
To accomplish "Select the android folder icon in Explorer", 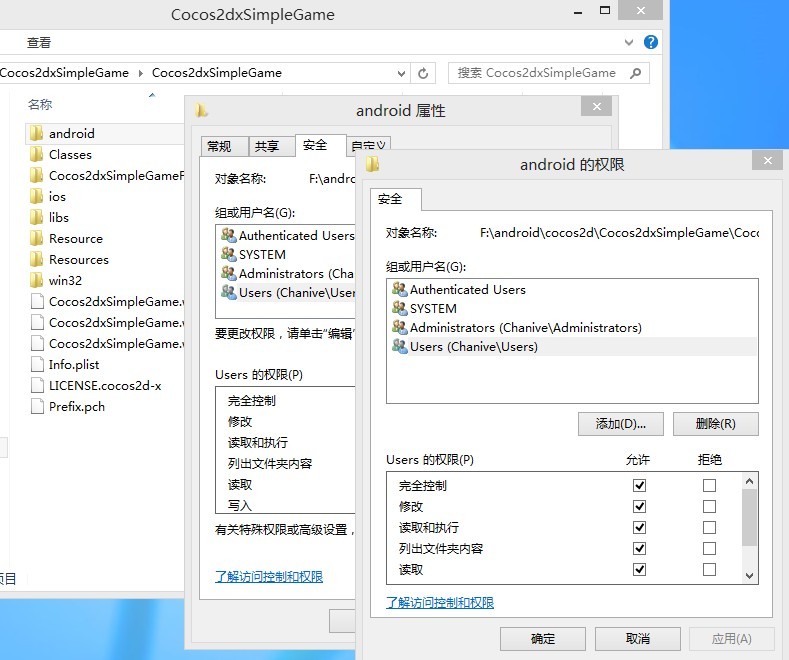I will 37,133.
